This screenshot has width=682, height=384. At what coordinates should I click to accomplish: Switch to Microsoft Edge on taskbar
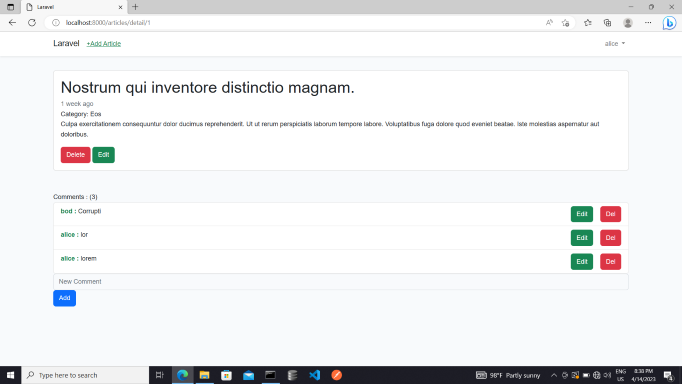point(182,375)
